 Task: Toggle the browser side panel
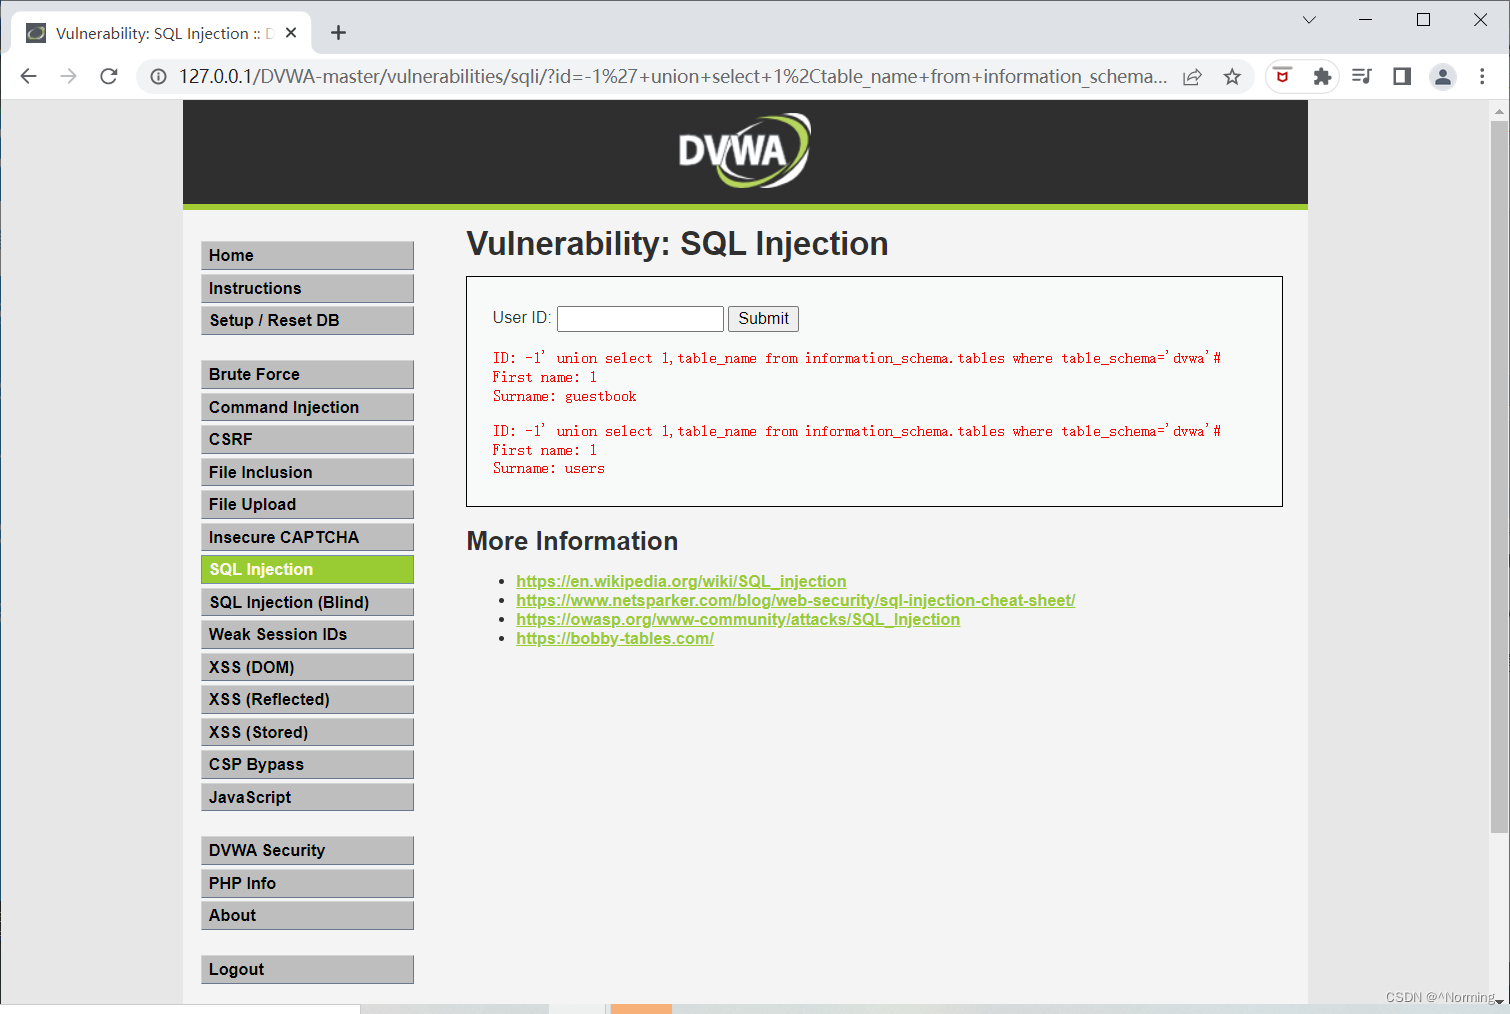click(1402, 76)
